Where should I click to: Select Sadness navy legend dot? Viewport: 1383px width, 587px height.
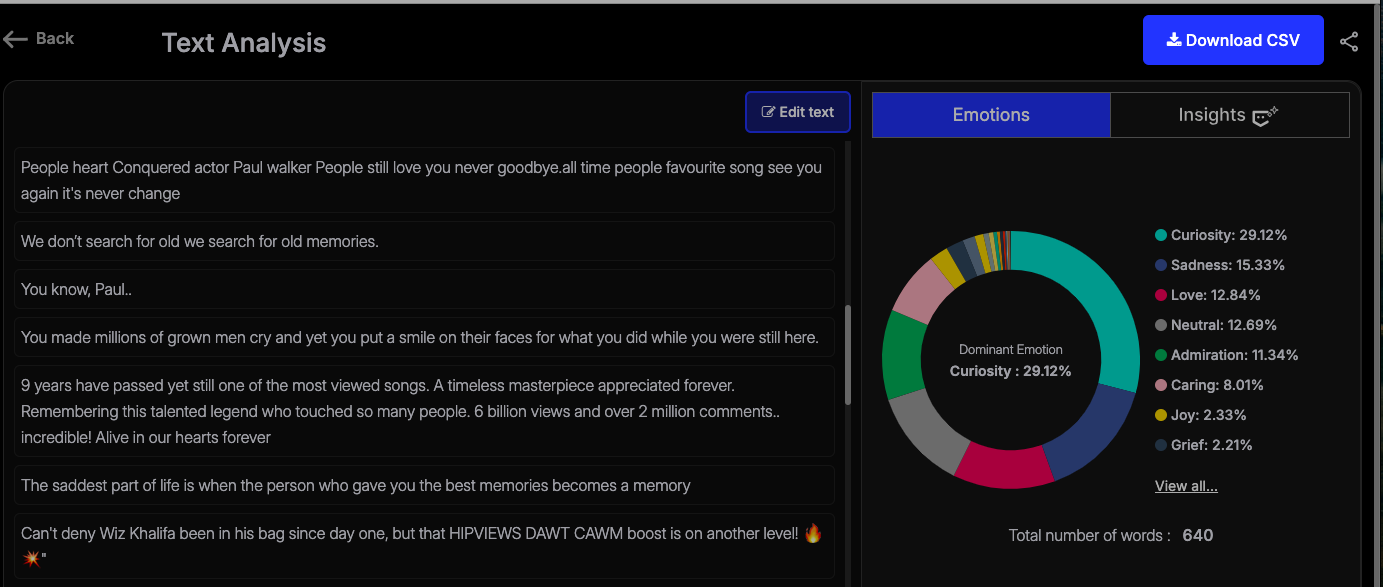(x=1161, y=265)
